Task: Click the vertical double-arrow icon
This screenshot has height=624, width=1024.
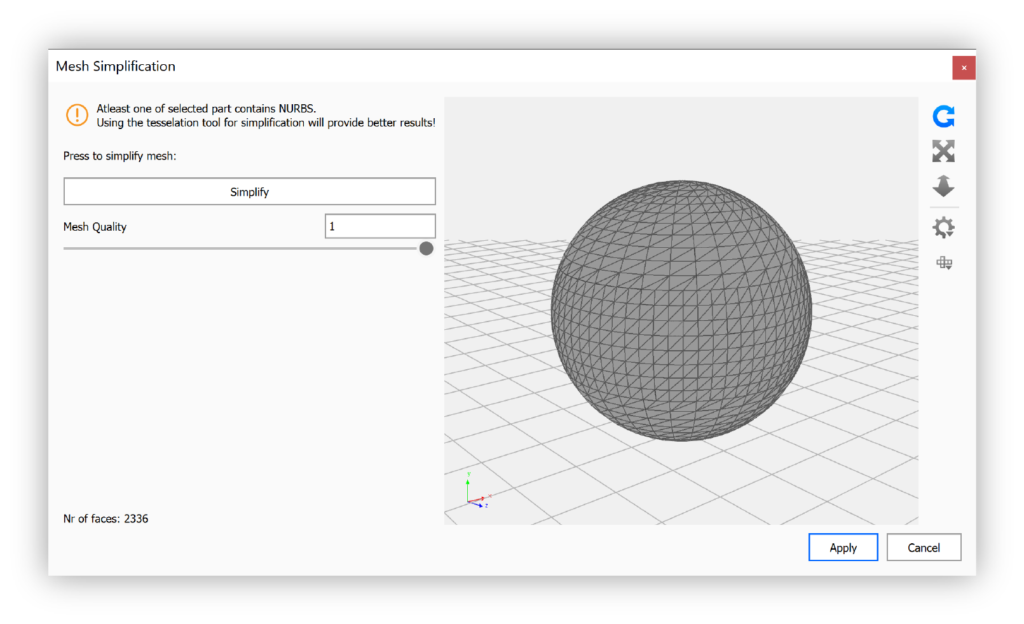Action: point(943,187)
